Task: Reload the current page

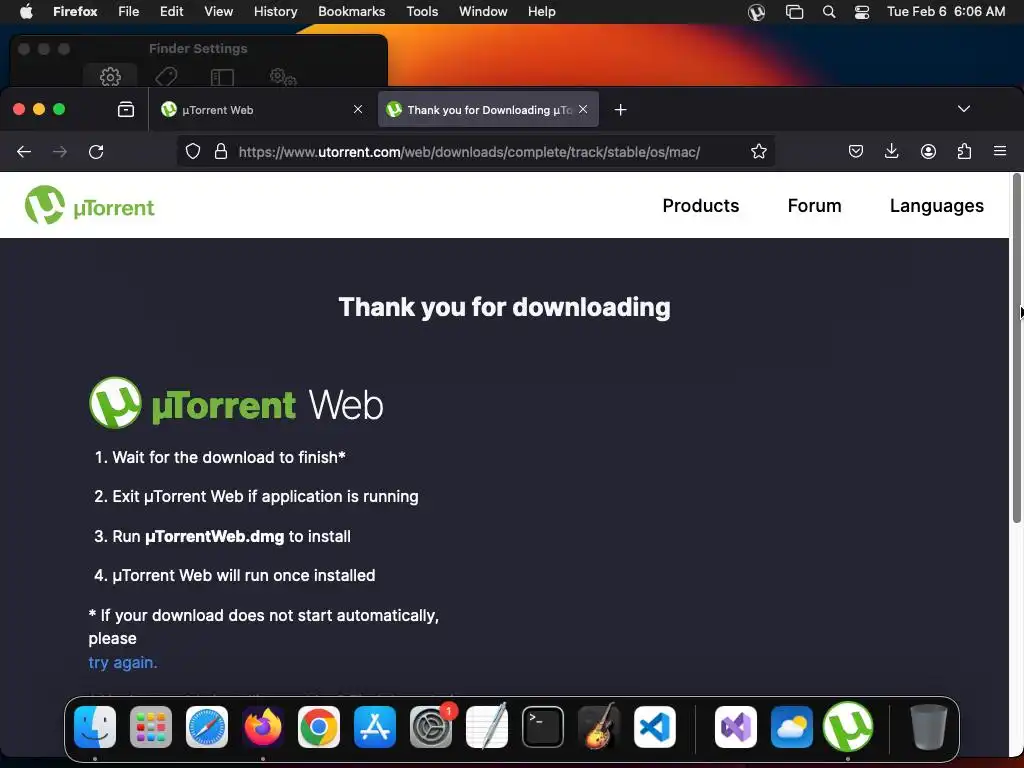Action: [x=96, y=152]
